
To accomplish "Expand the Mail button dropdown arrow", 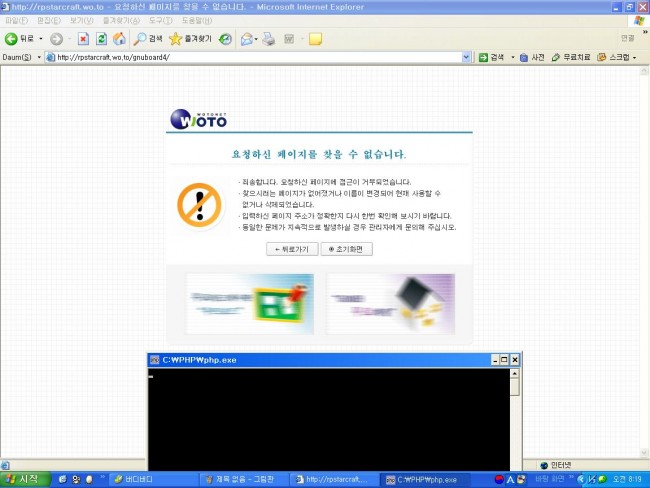I will click(256, 39).
